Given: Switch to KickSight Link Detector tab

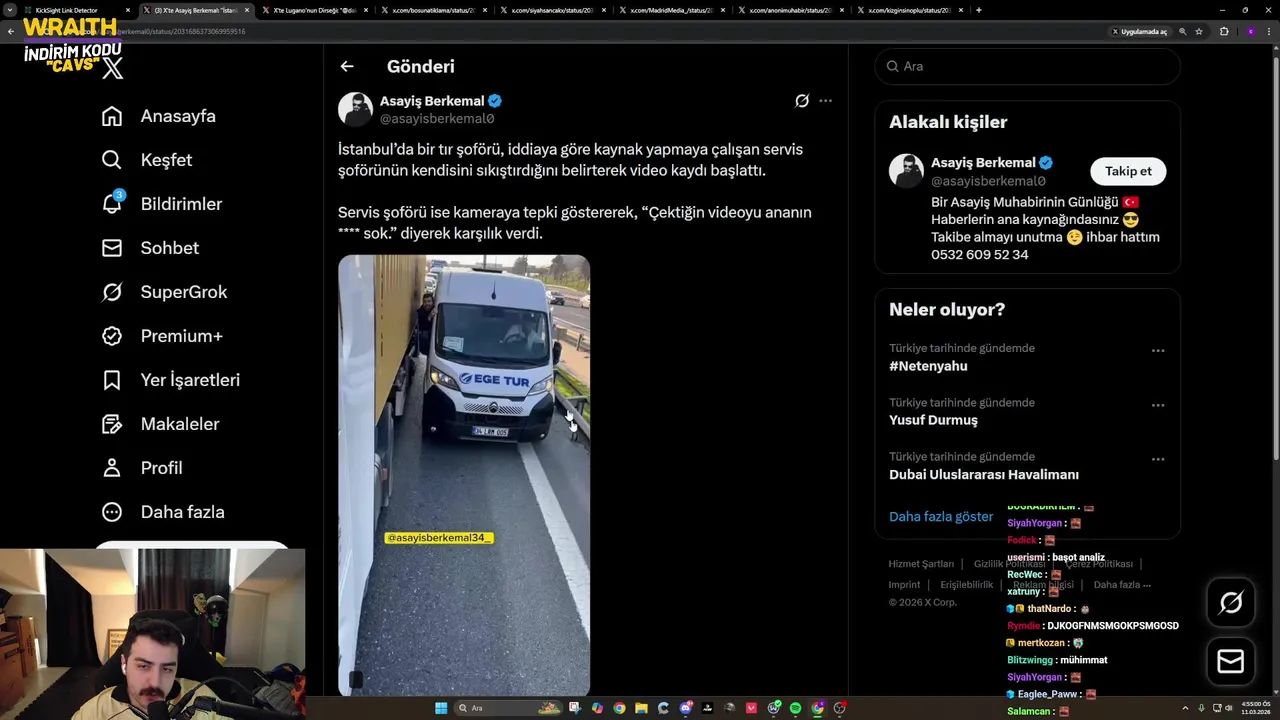Looking at the screenshot, I should click(76, 10).
